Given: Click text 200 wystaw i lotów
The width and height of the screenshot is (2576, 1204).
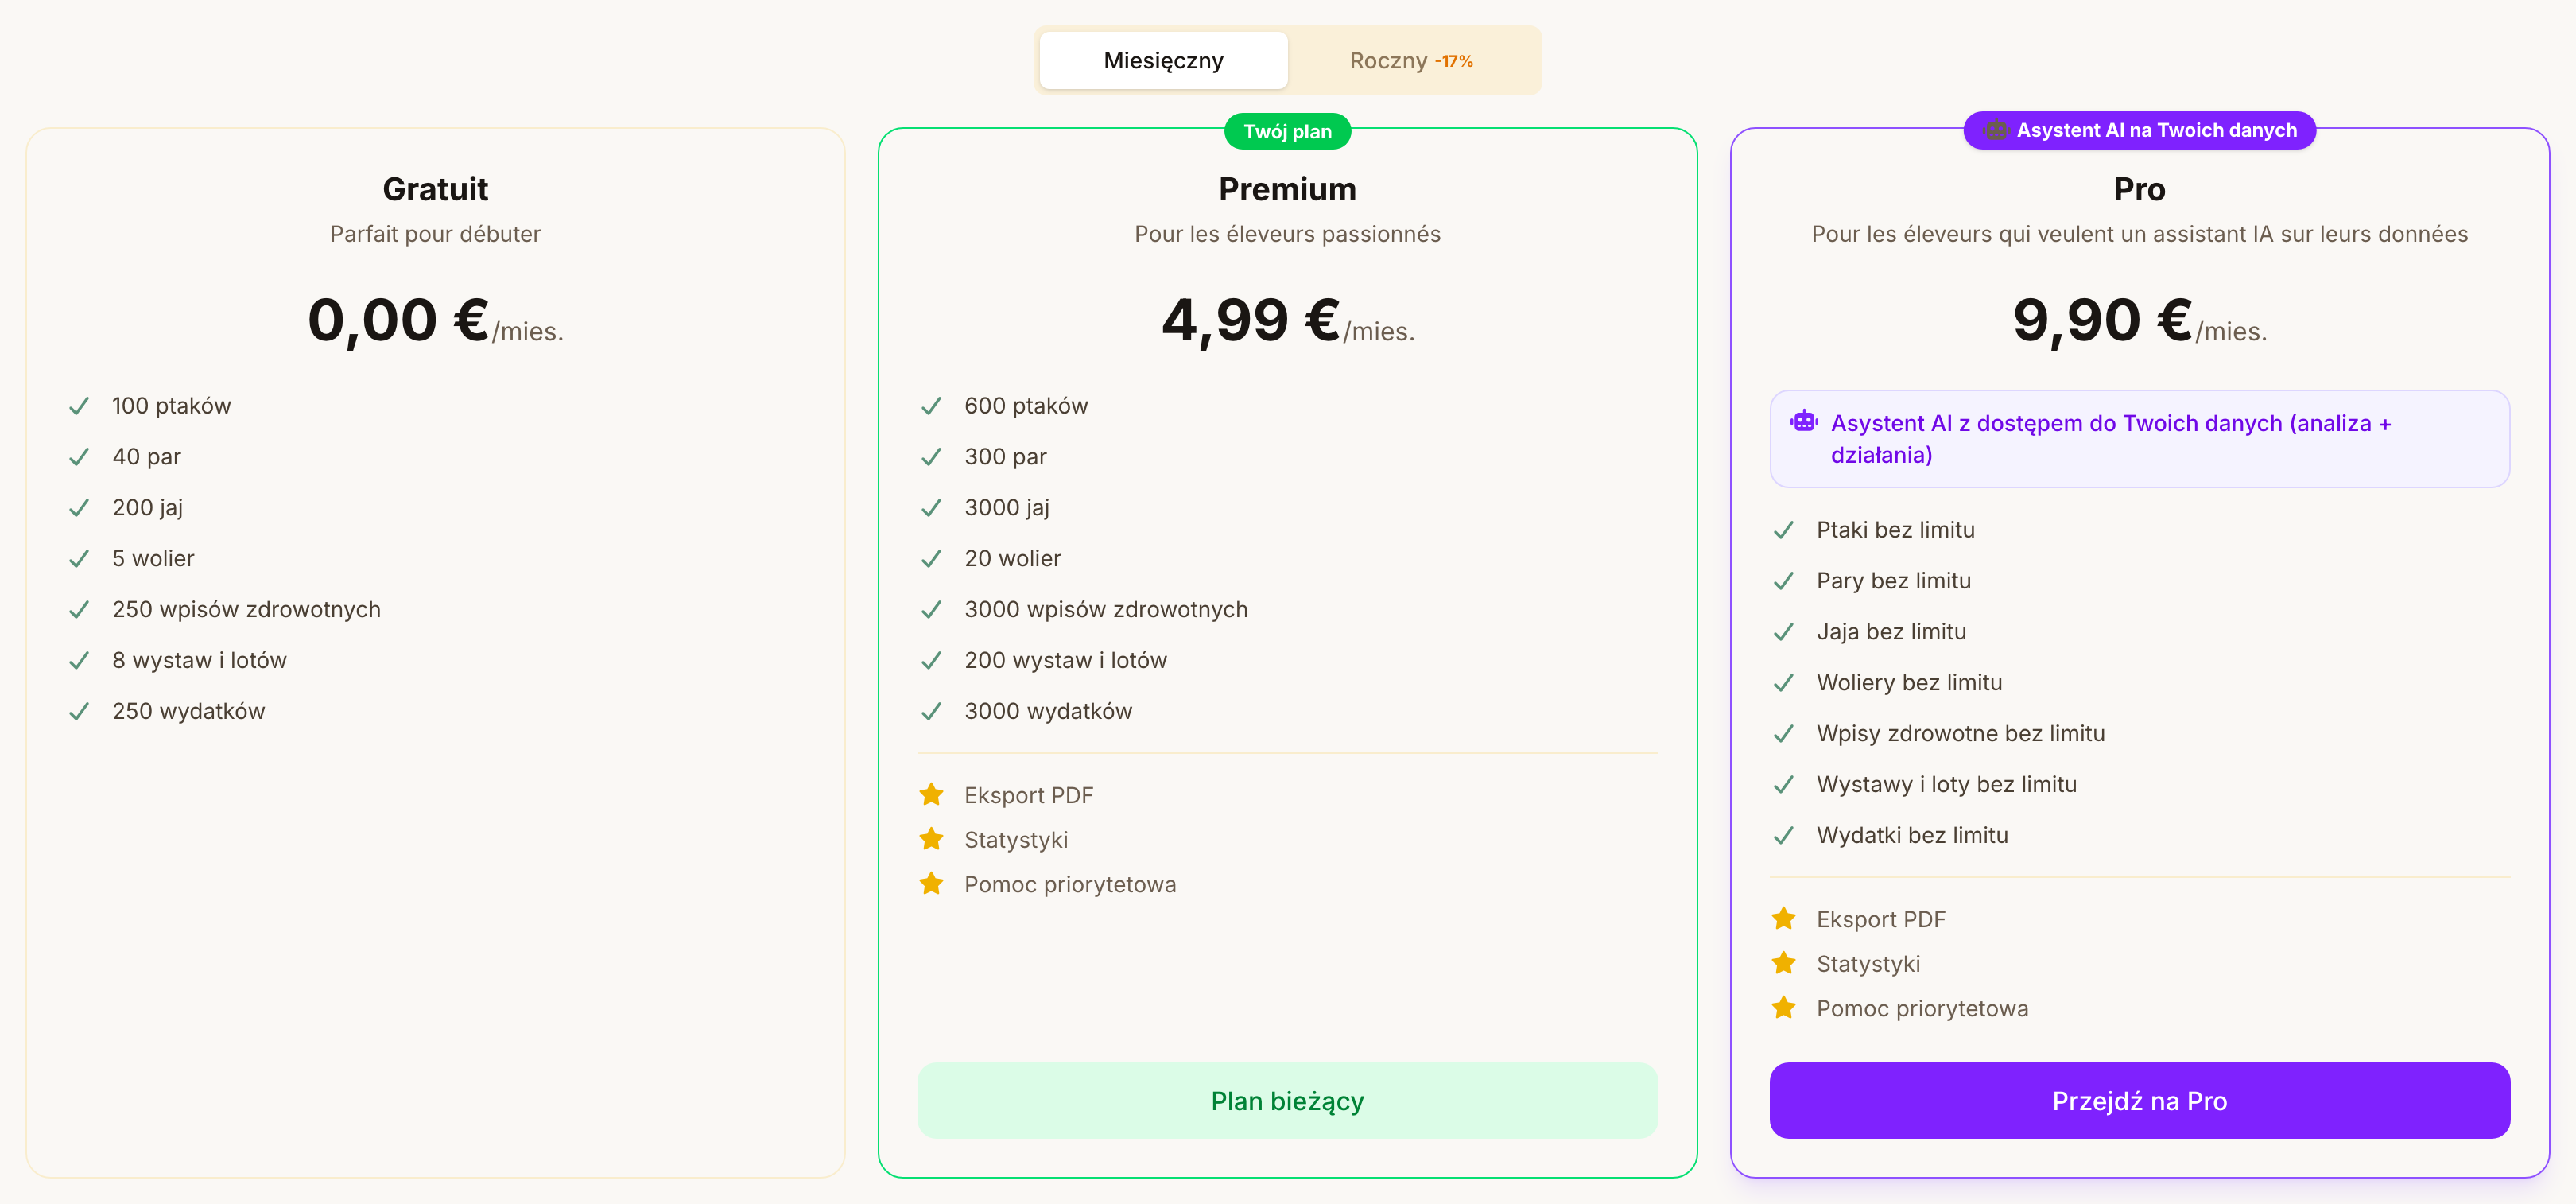Looking at the screenshot, I should pyautogui.click(x=1065, y=660).
